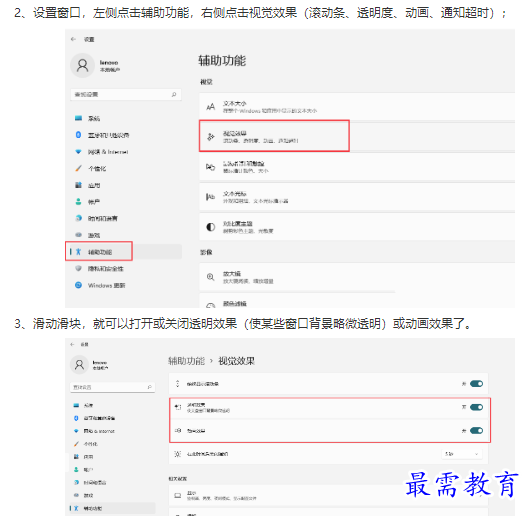The height and width of the screenshot is (516, 527).
Task: Toggle the 透明效果 transparency effects switch
Action: pos(476,407)
